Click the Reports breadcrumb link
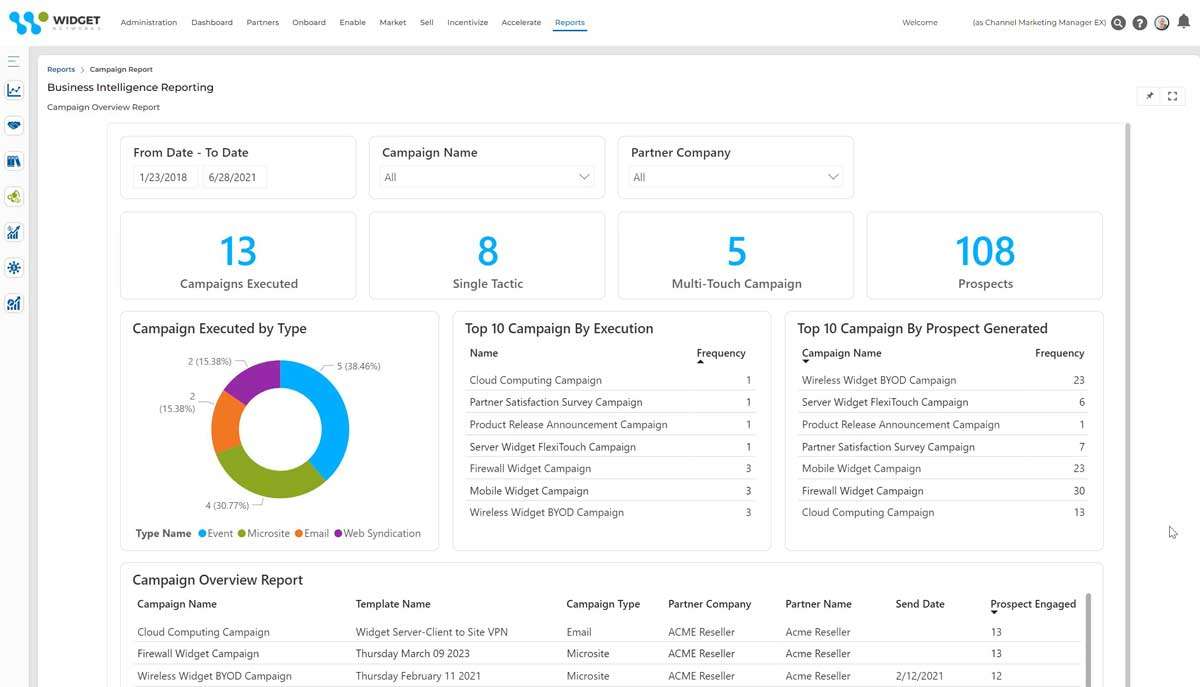 60,69
